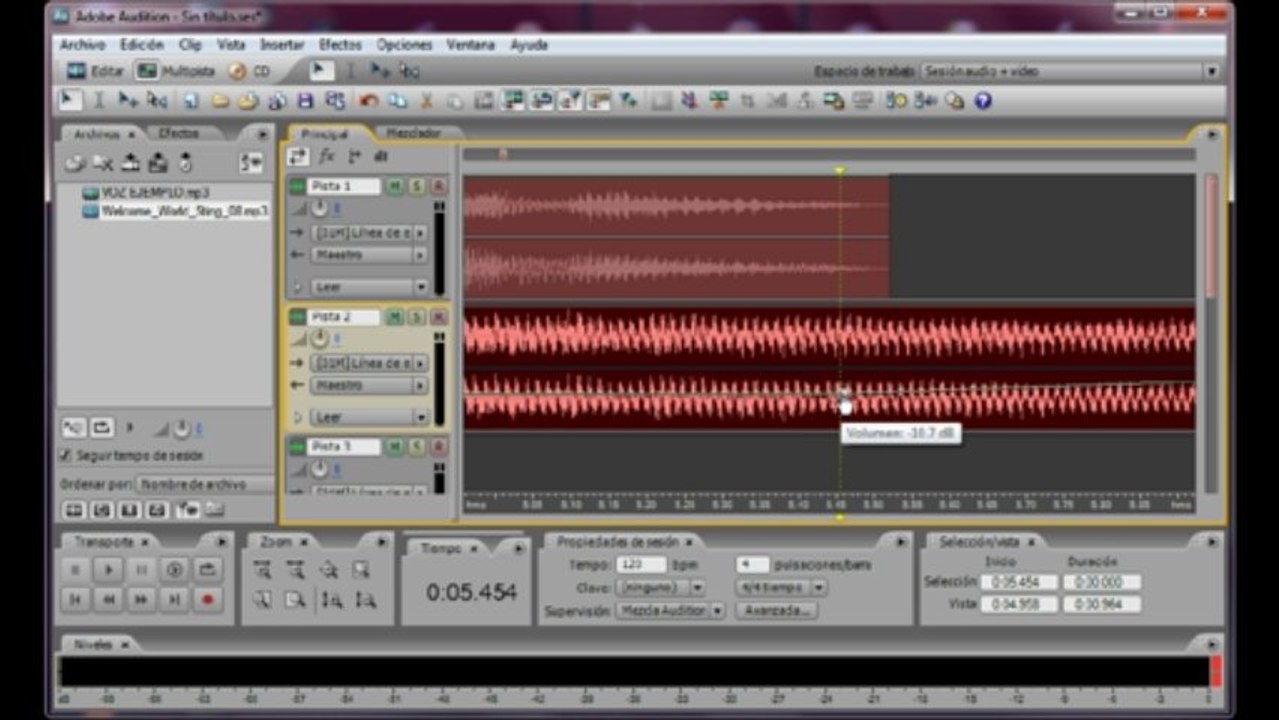Open the Espacio de trabajo dropdown
The height and width of the screenshot is (720, 1279).
(x=1070, y=72)
